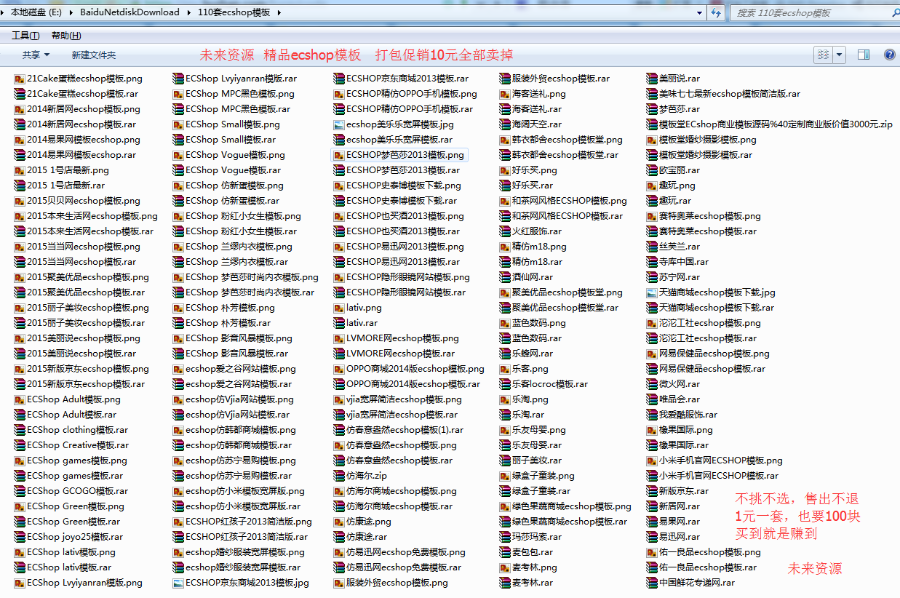Select file OPPO商城2014版ecshop模板.rar

[407, 385]
